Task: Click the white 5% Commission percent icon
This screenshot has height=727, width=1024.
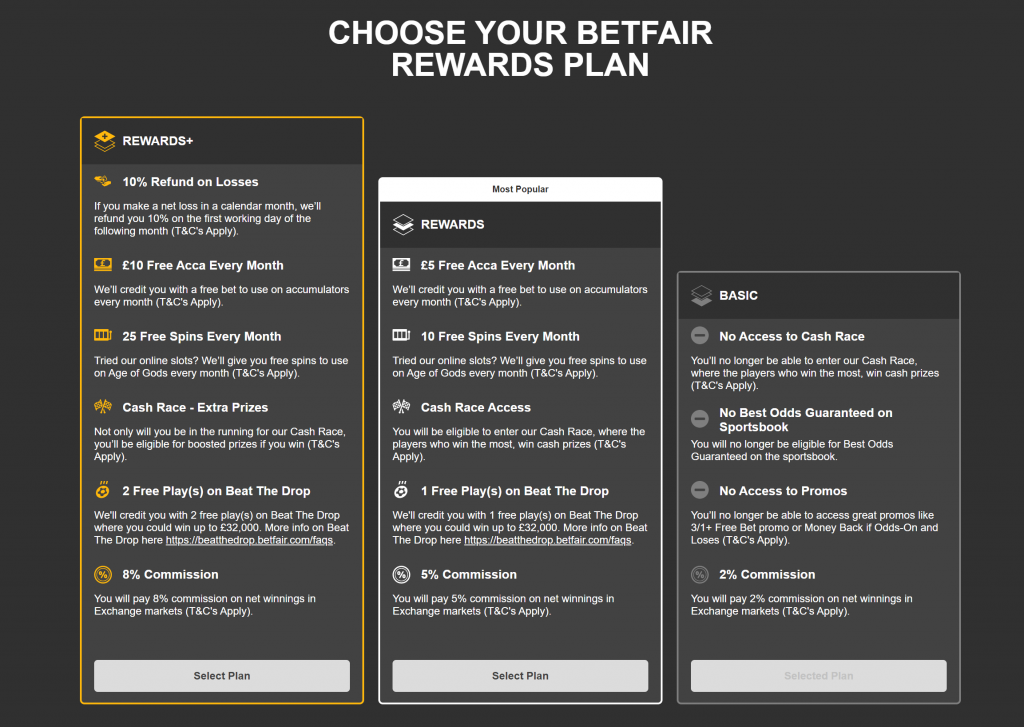Action: pos(401,575)
